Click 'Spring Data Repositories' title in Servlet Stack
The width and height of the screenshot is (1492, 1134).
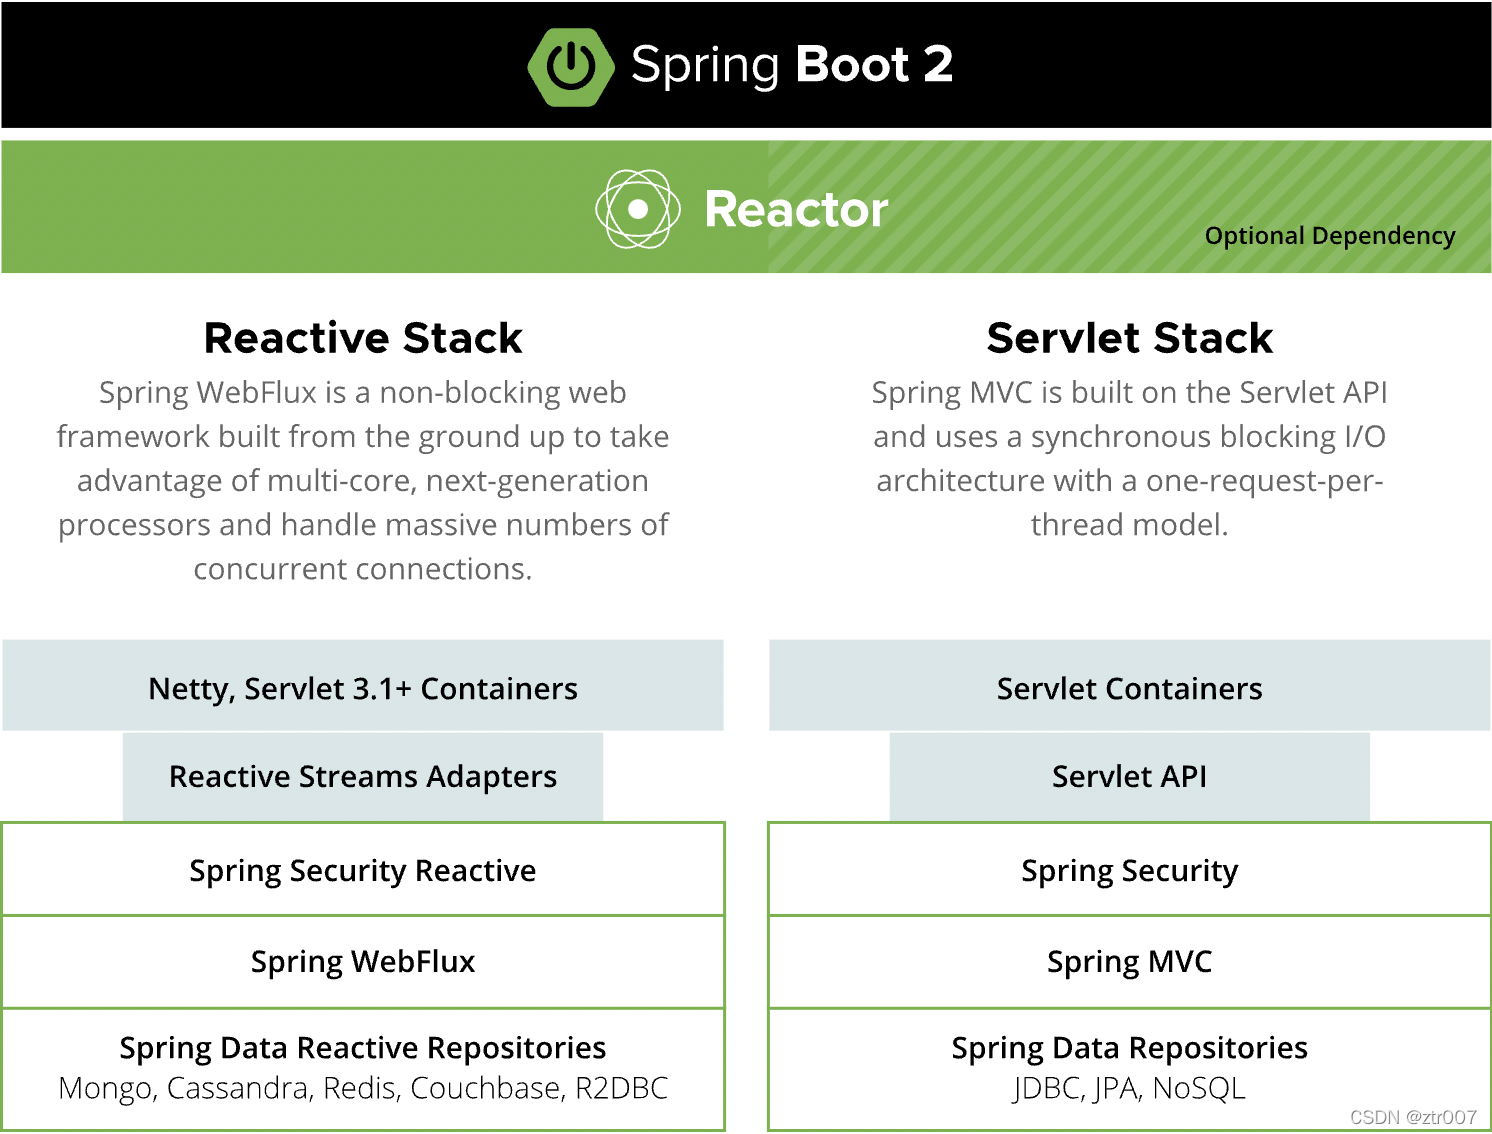(x=1130, y=1048)
